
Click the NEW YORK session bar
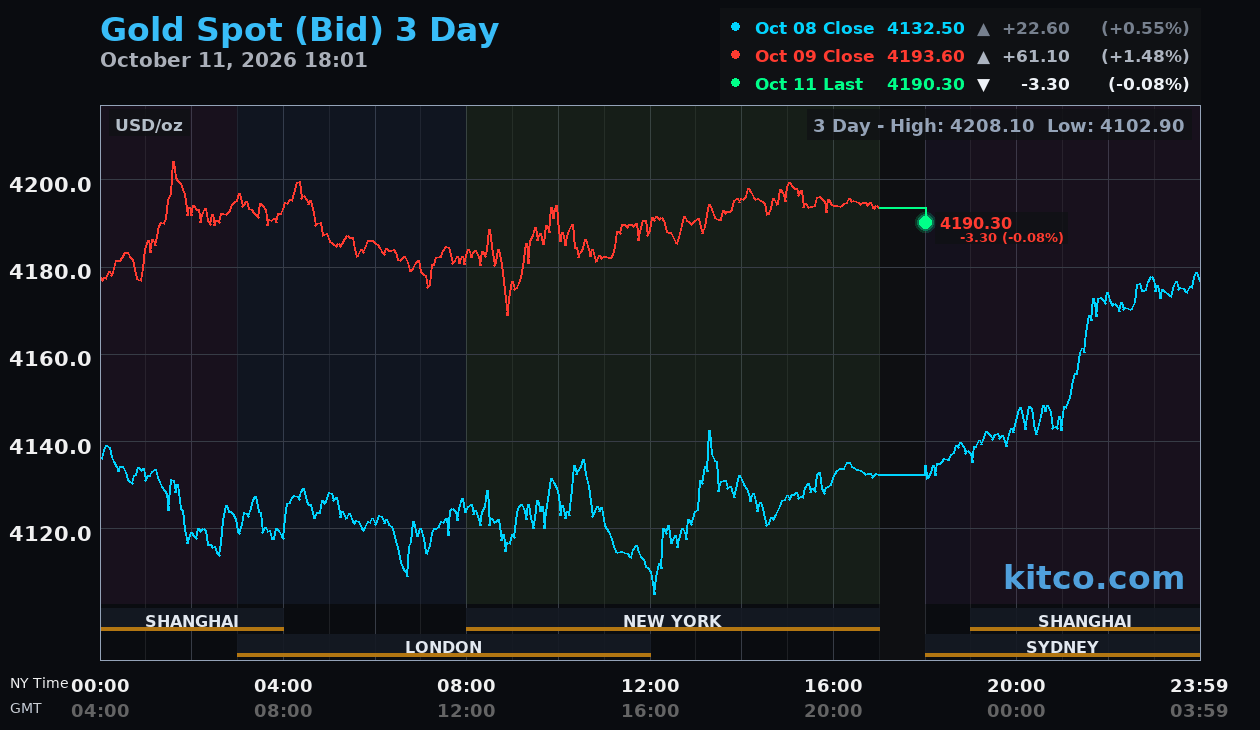click(673, 620)
